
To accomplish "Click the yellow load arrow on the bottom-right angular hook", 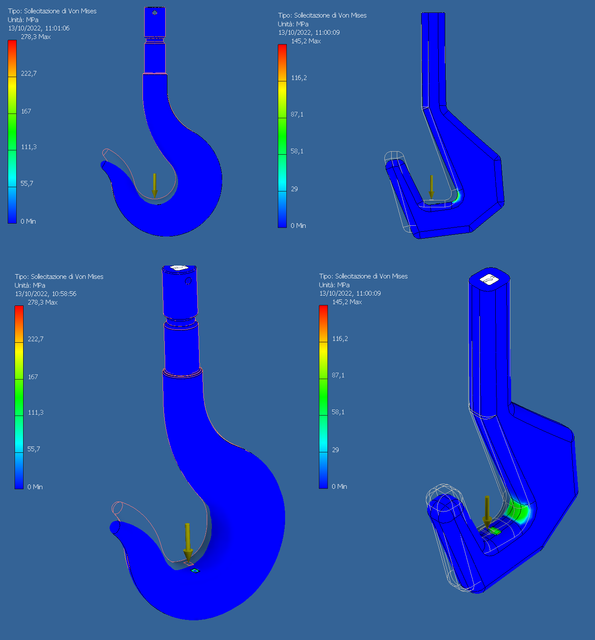I will [x=487, y=511].
